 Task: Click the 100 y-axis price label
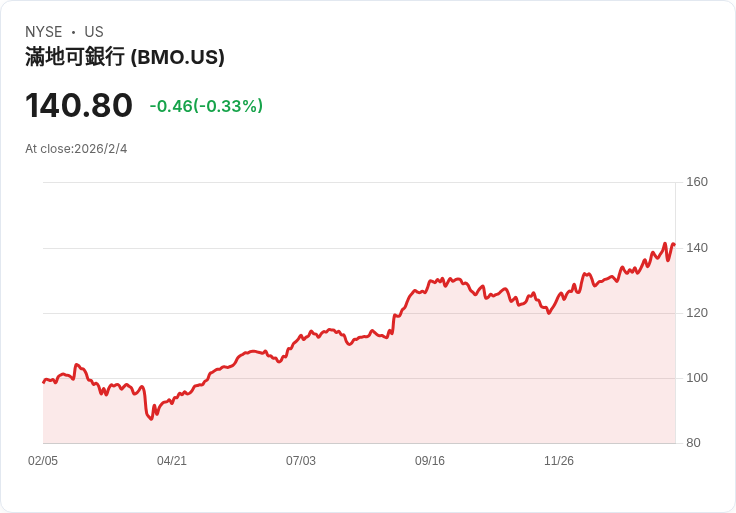pos(697,378)
